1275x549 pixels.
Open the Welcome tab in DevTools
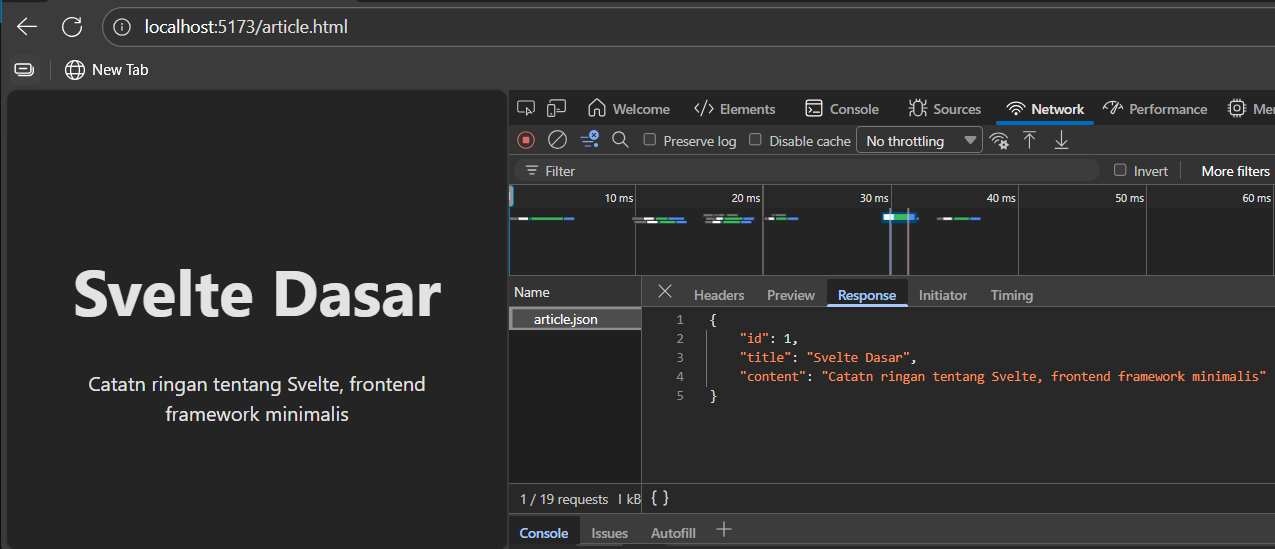click(x=629, y=109)
